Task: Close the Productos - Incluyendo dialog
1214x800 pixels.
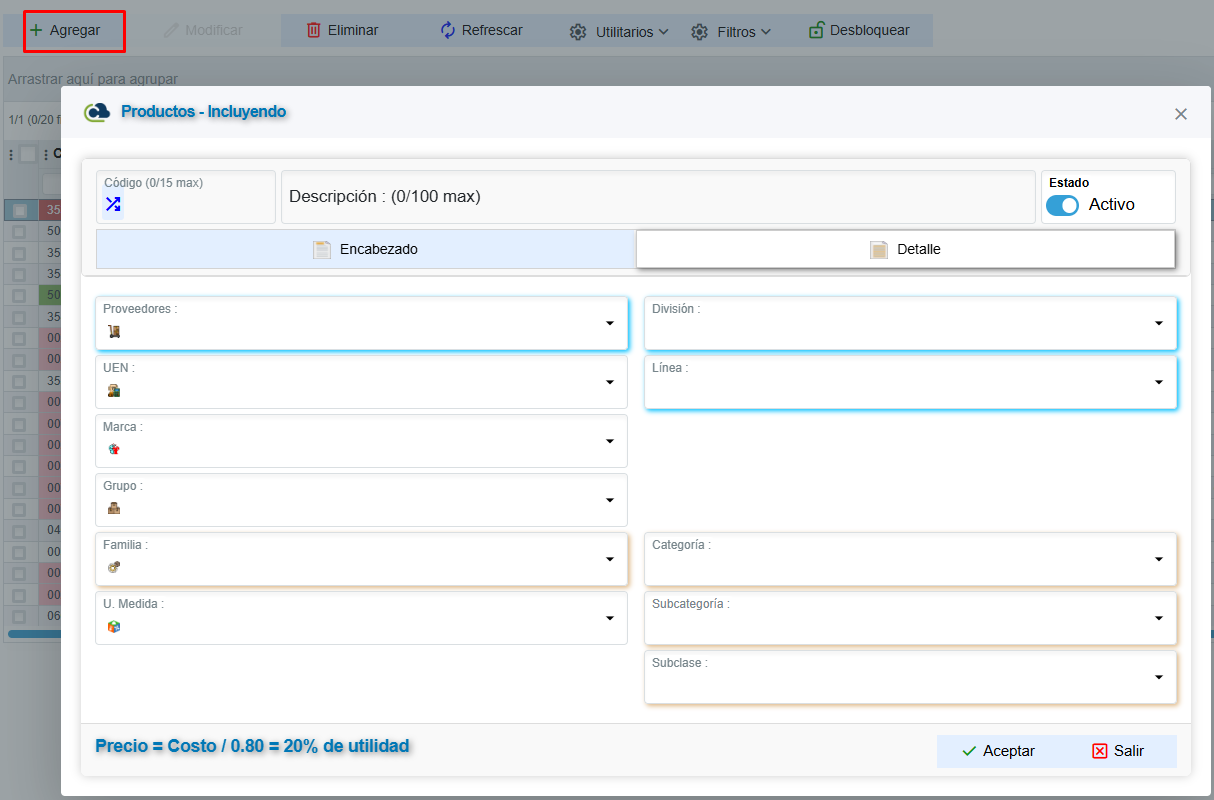Action: [1181, 114]
